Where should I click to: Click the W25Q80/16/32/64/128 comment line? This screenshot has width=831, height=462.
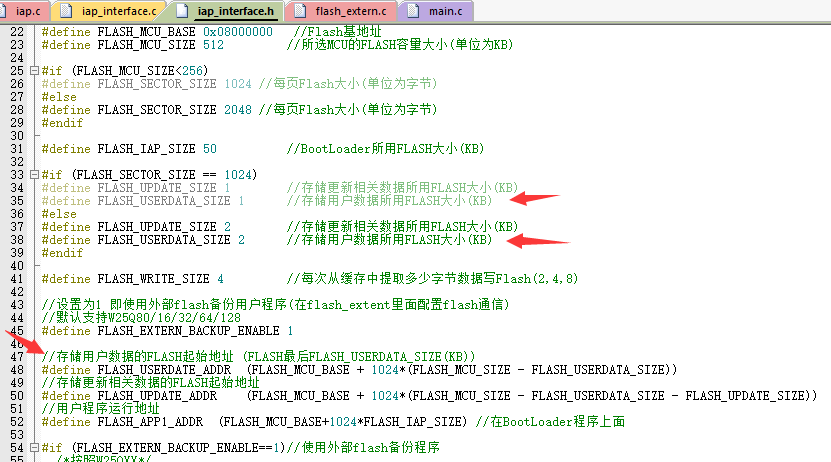coord(141,318)
